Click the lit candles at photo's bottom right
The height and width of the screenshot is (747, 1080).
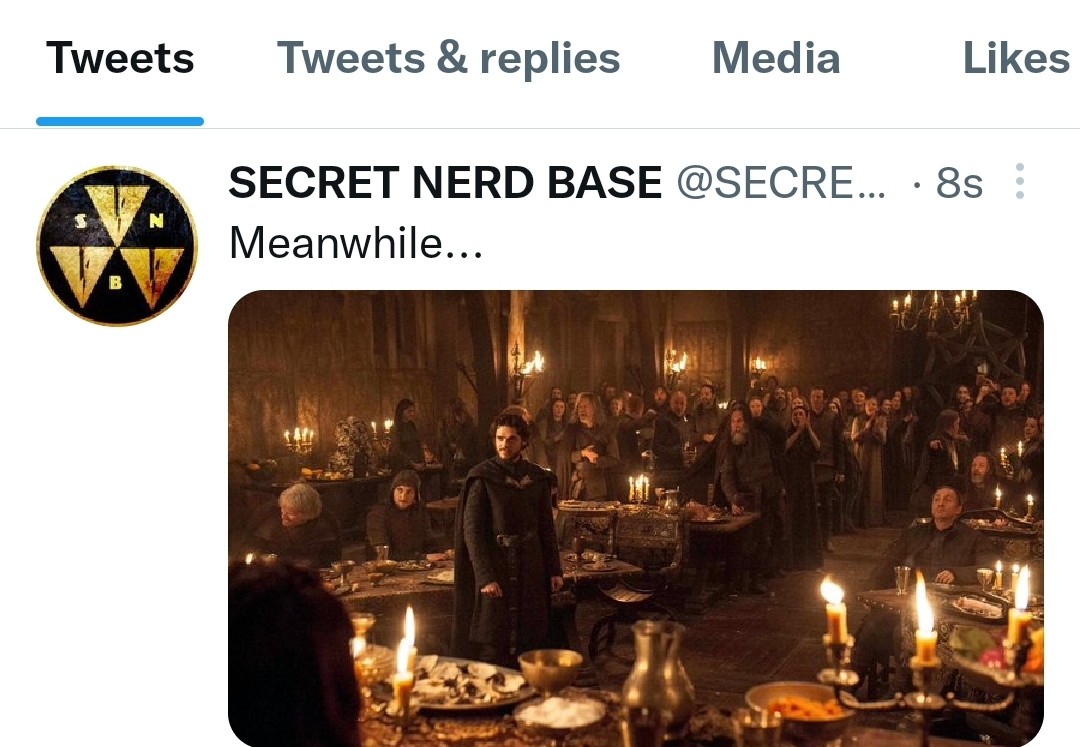click(925, 620)
